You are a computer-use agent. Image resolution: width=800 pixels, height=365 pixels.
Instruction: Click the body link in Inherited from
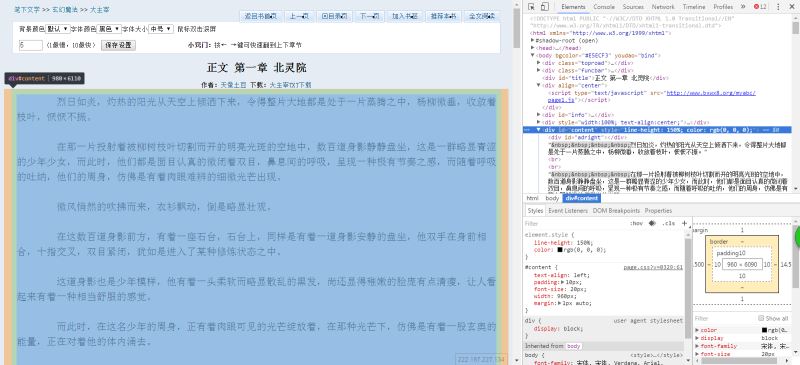point(574,346)
